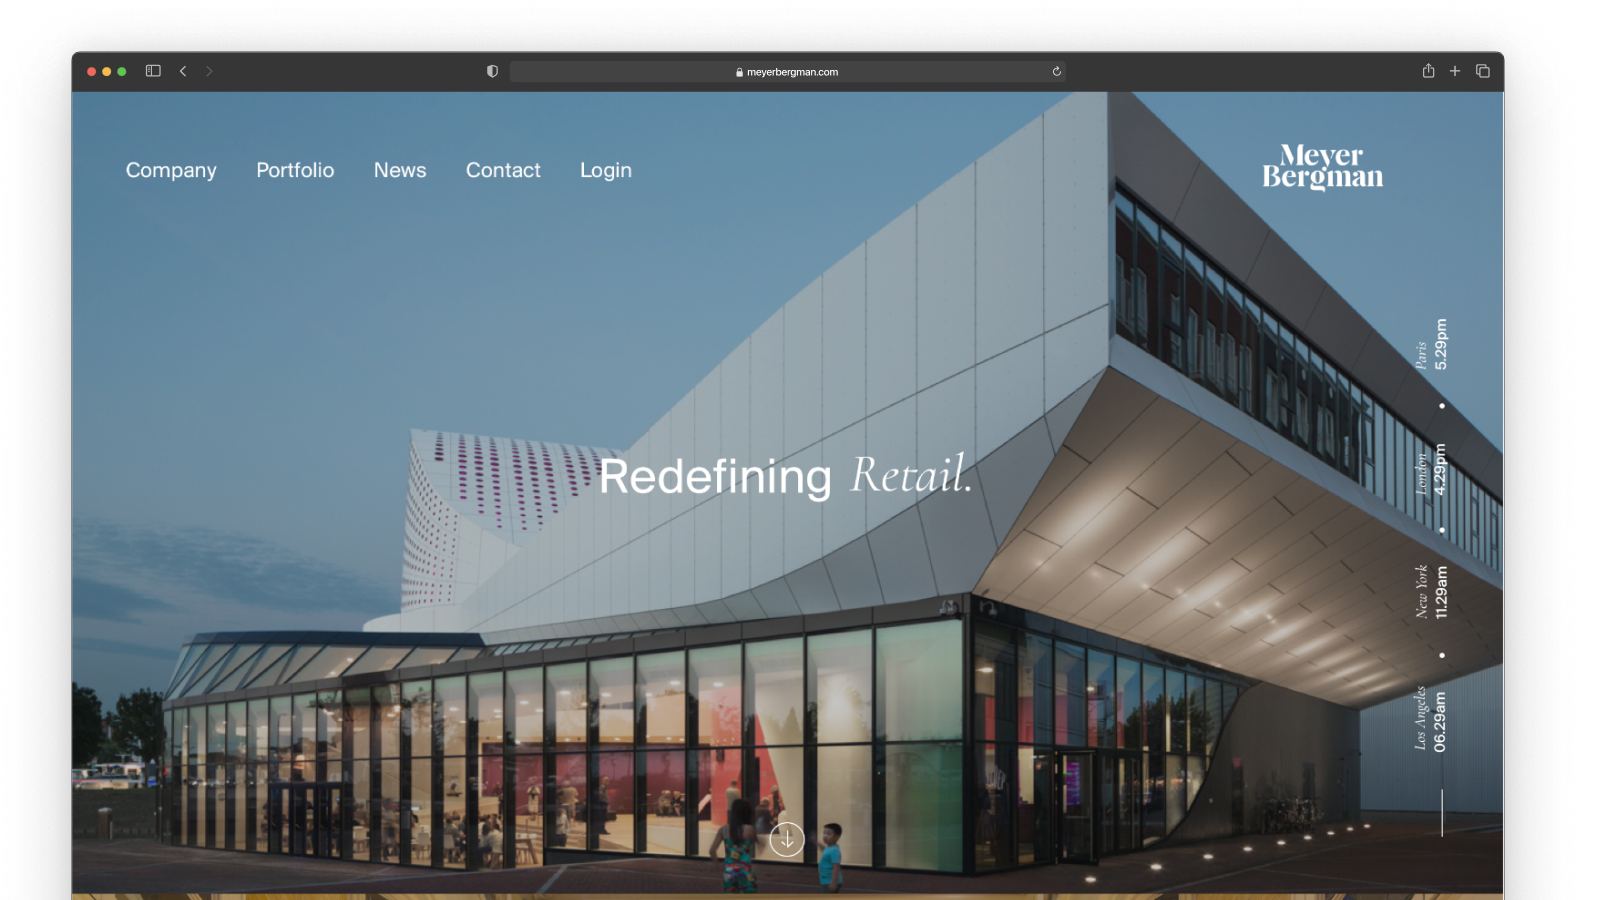The height and width of the screenshot is (900, 1600).
Task: Click the New York 11.29am time label
Action: click(x=1431, y=592)
